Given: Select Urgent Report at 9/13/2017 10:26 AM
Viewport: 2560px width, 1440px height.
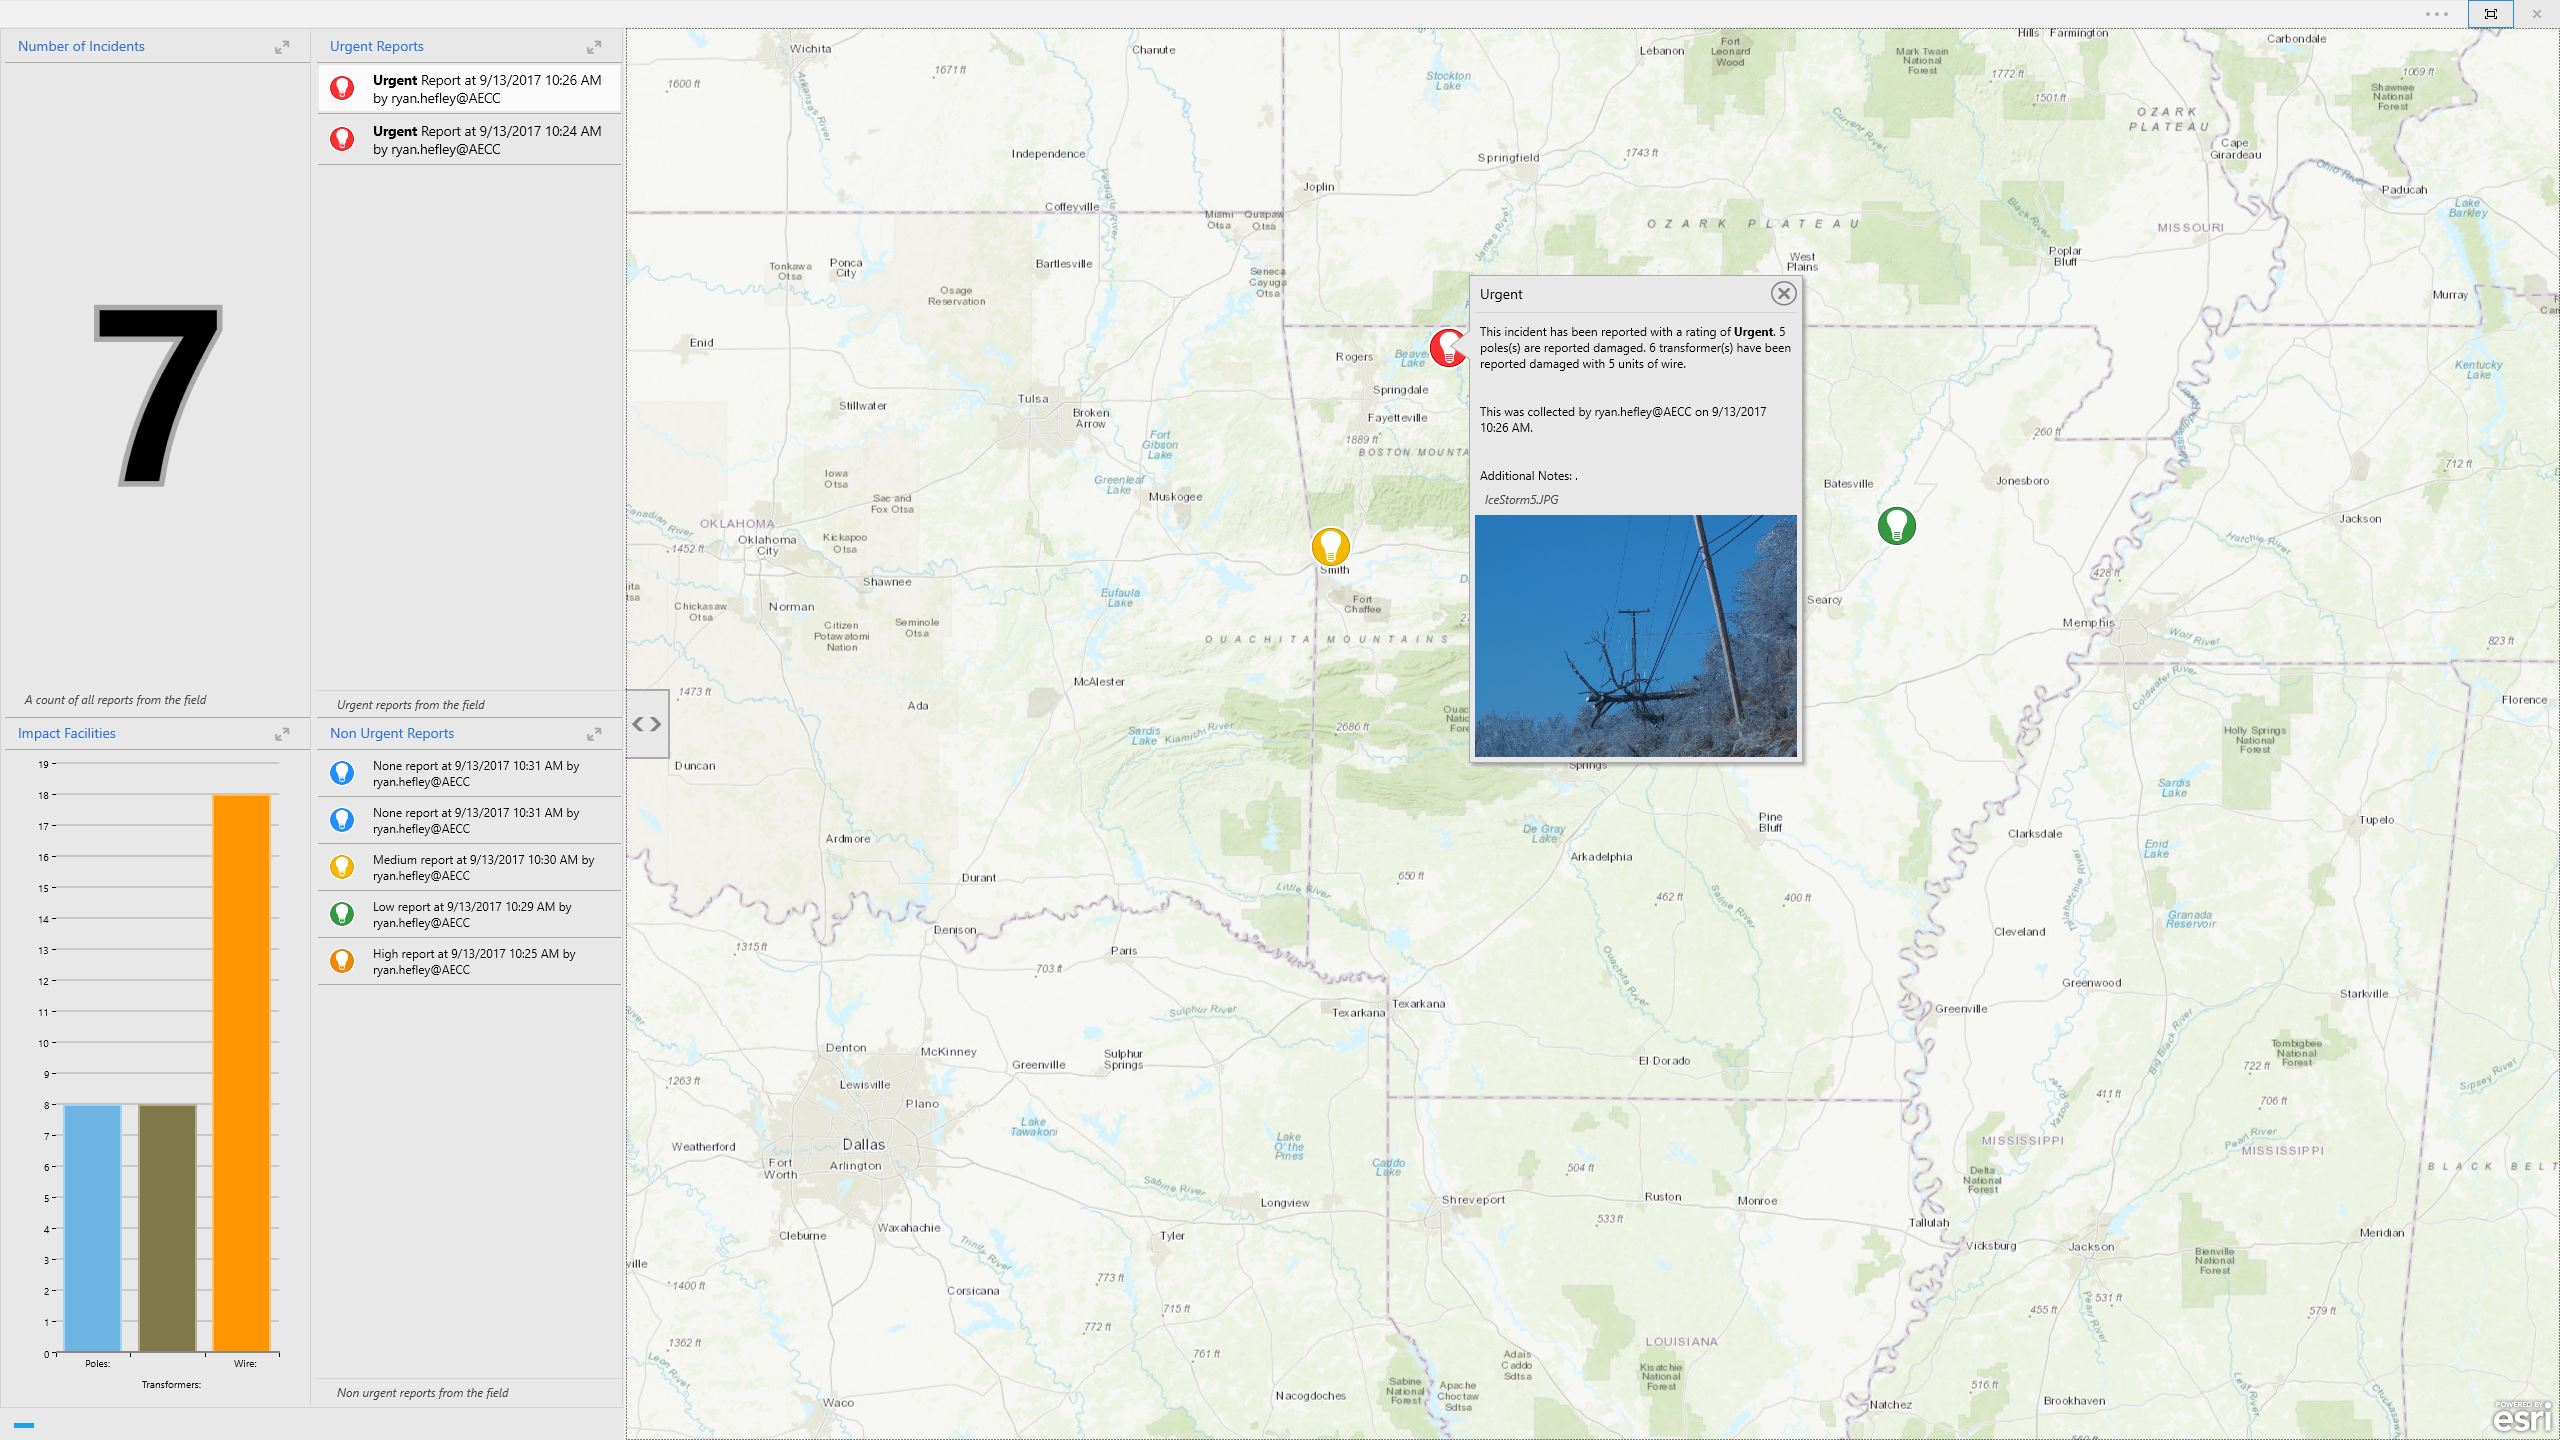Looking at the screenshot, I should [469, 88].
